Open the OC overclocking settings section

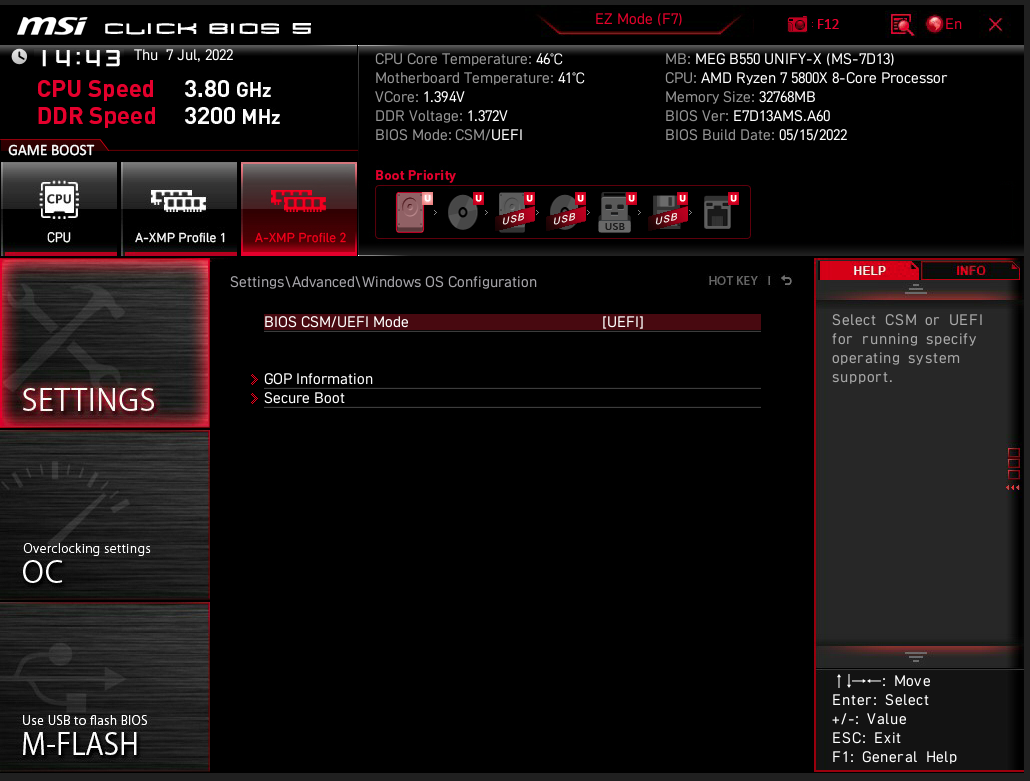(105, 516)
